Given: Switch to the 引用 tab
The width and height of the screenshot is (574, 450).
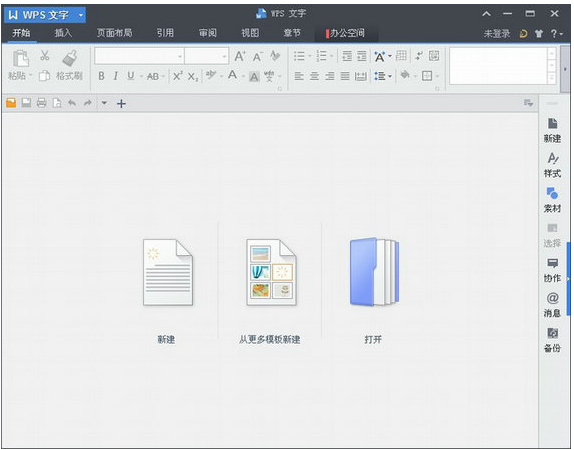Looking at the screenshot, I should click(x=165, y=33).
